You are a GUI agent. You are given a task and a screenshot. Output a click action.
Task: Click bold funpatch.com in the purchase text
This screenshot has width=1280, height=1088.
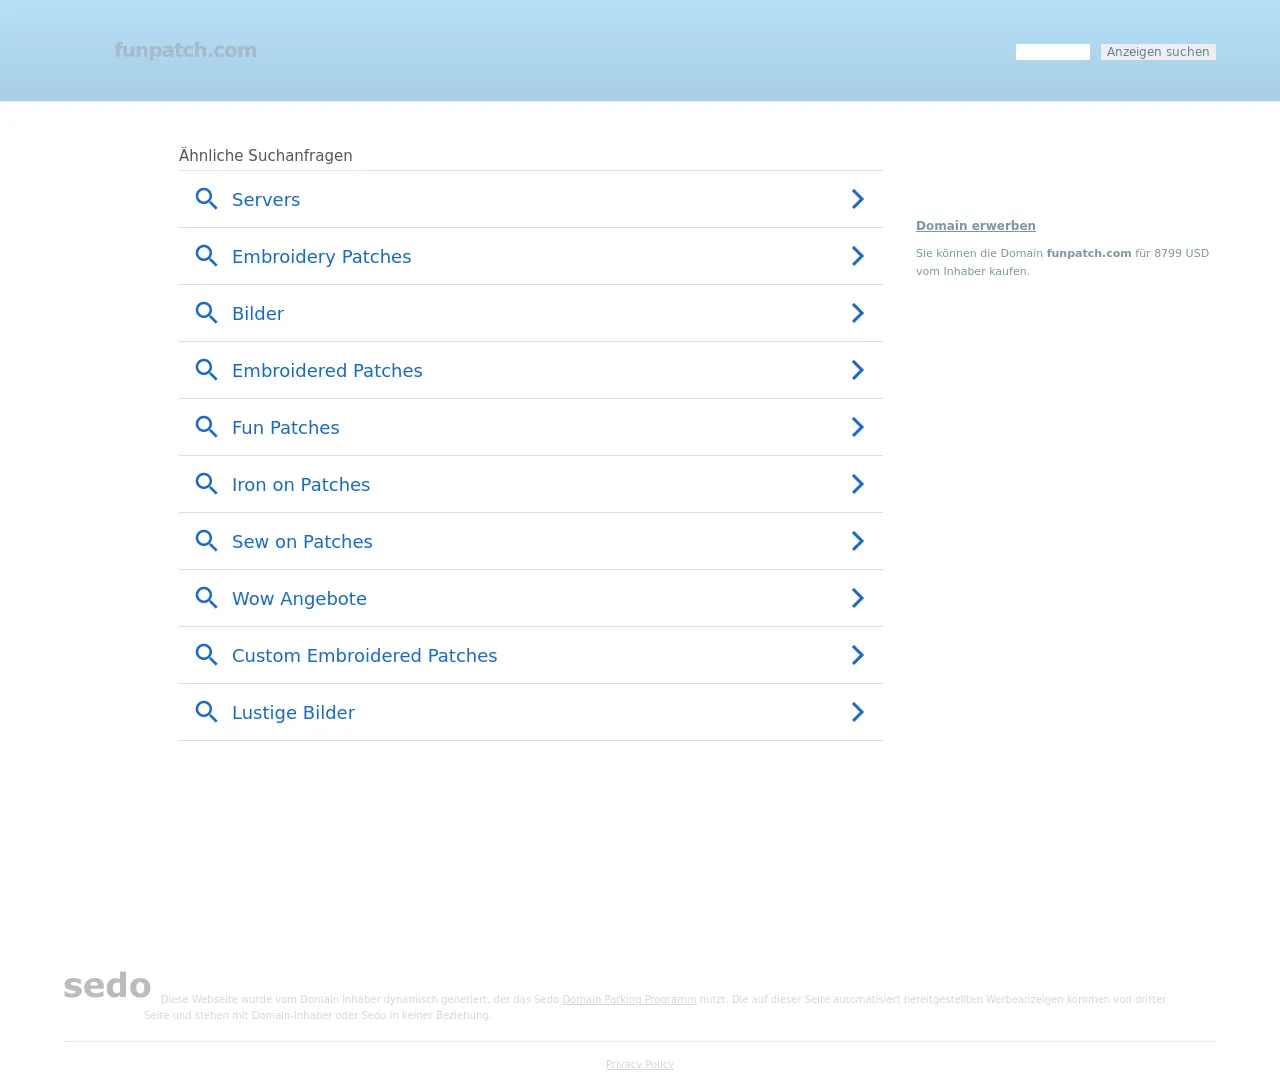click(1089, 253)
